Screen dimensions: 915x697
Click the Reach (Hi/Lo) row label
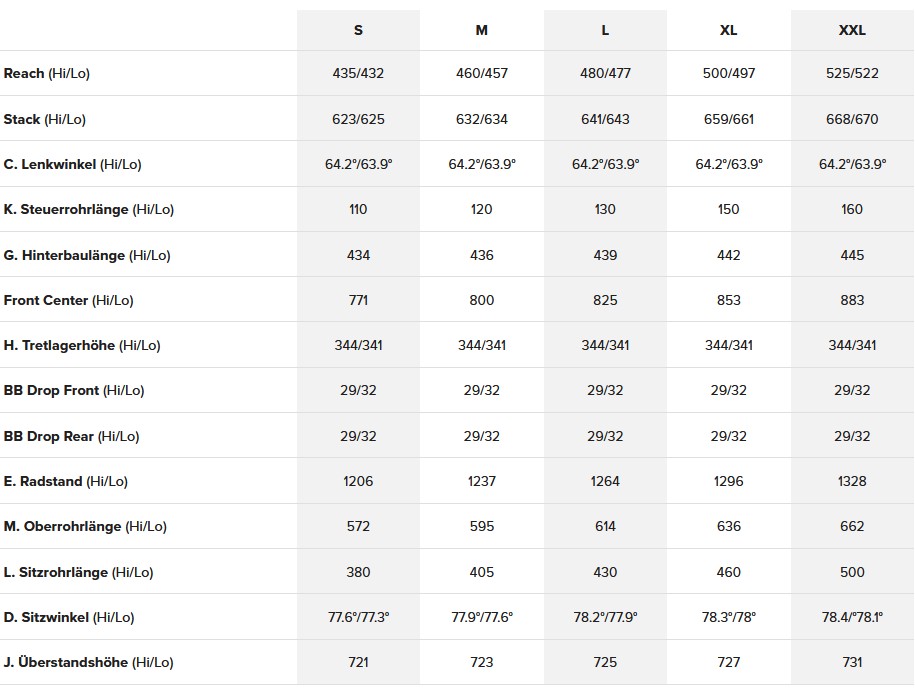47,74
